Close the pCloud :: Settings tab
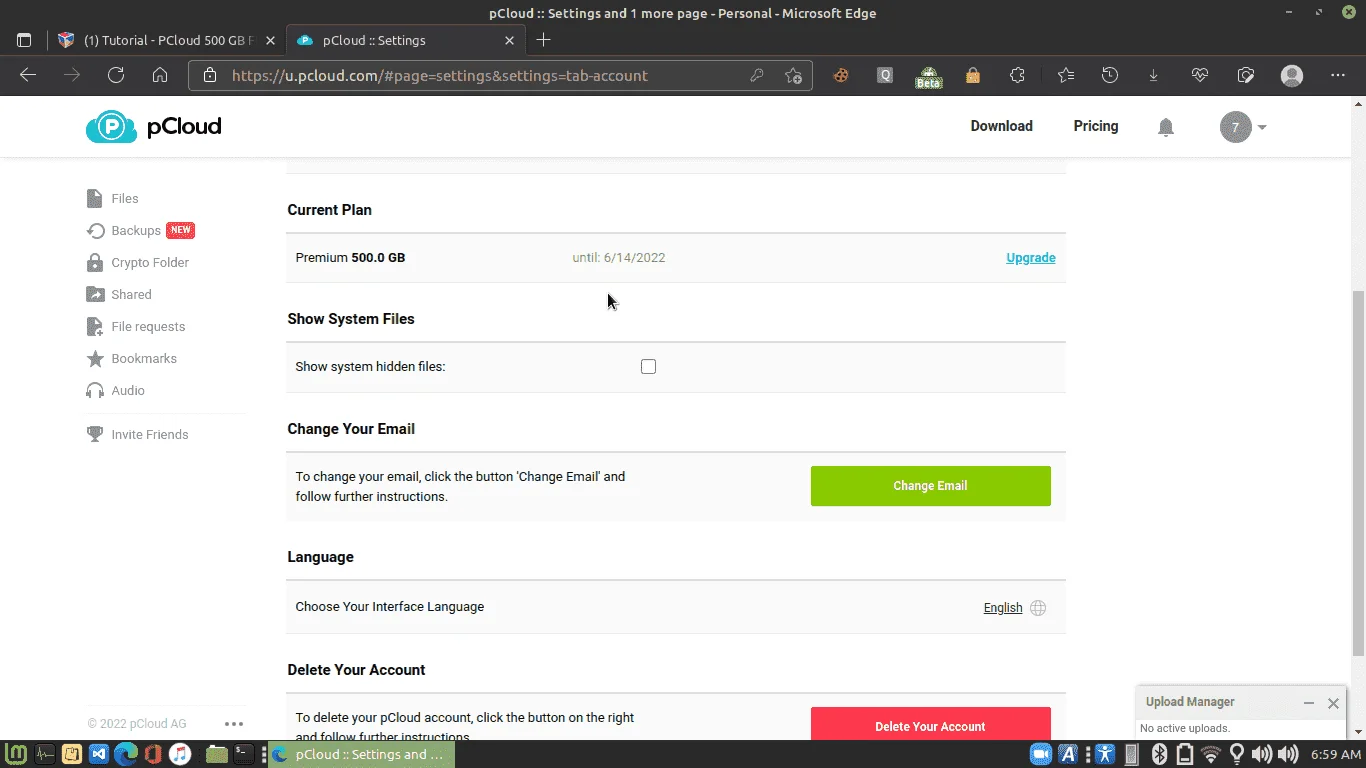Image resolution: width=1366 pixels, height=768 pixels. point(510,40)
